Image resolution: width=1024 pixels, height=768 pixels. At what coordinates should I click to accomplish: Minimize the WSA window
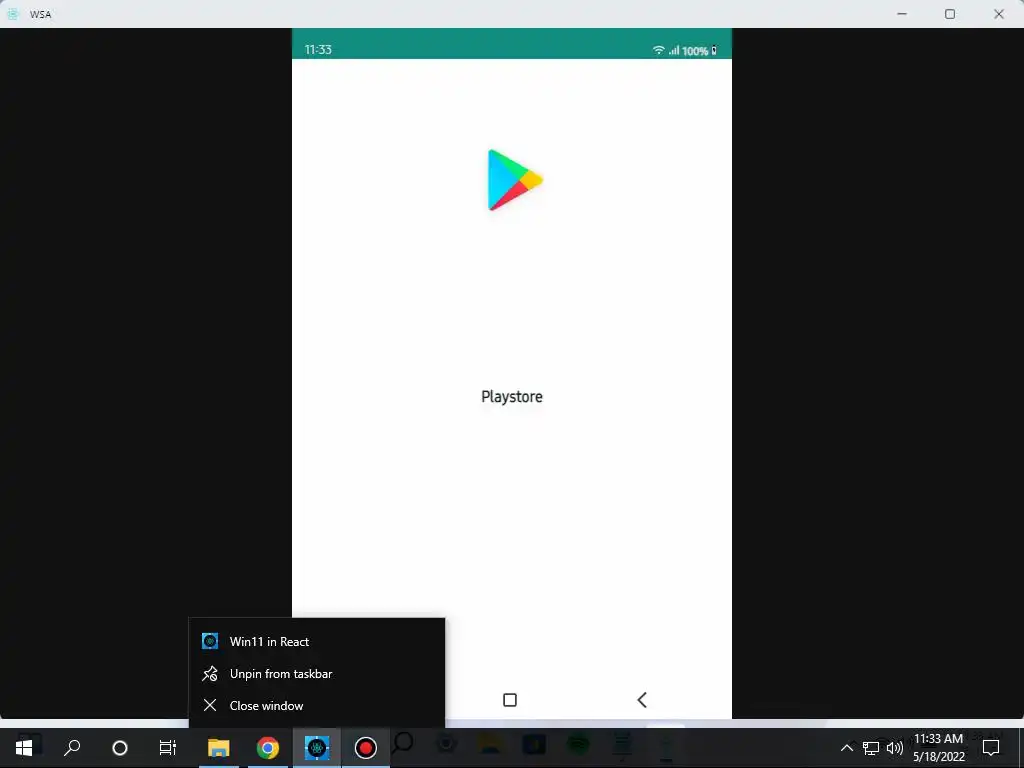pos(902,14)
